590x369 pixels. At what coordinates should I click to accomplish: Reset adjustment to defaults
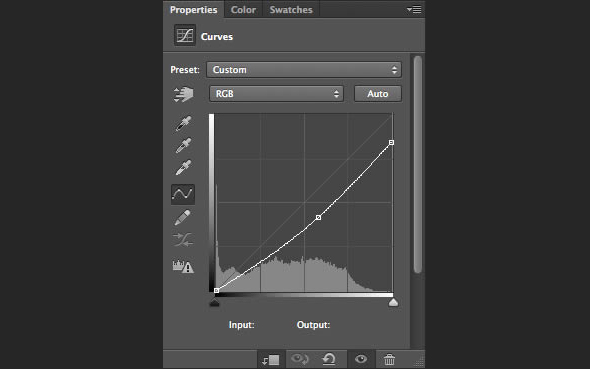[x=329, y=359]
